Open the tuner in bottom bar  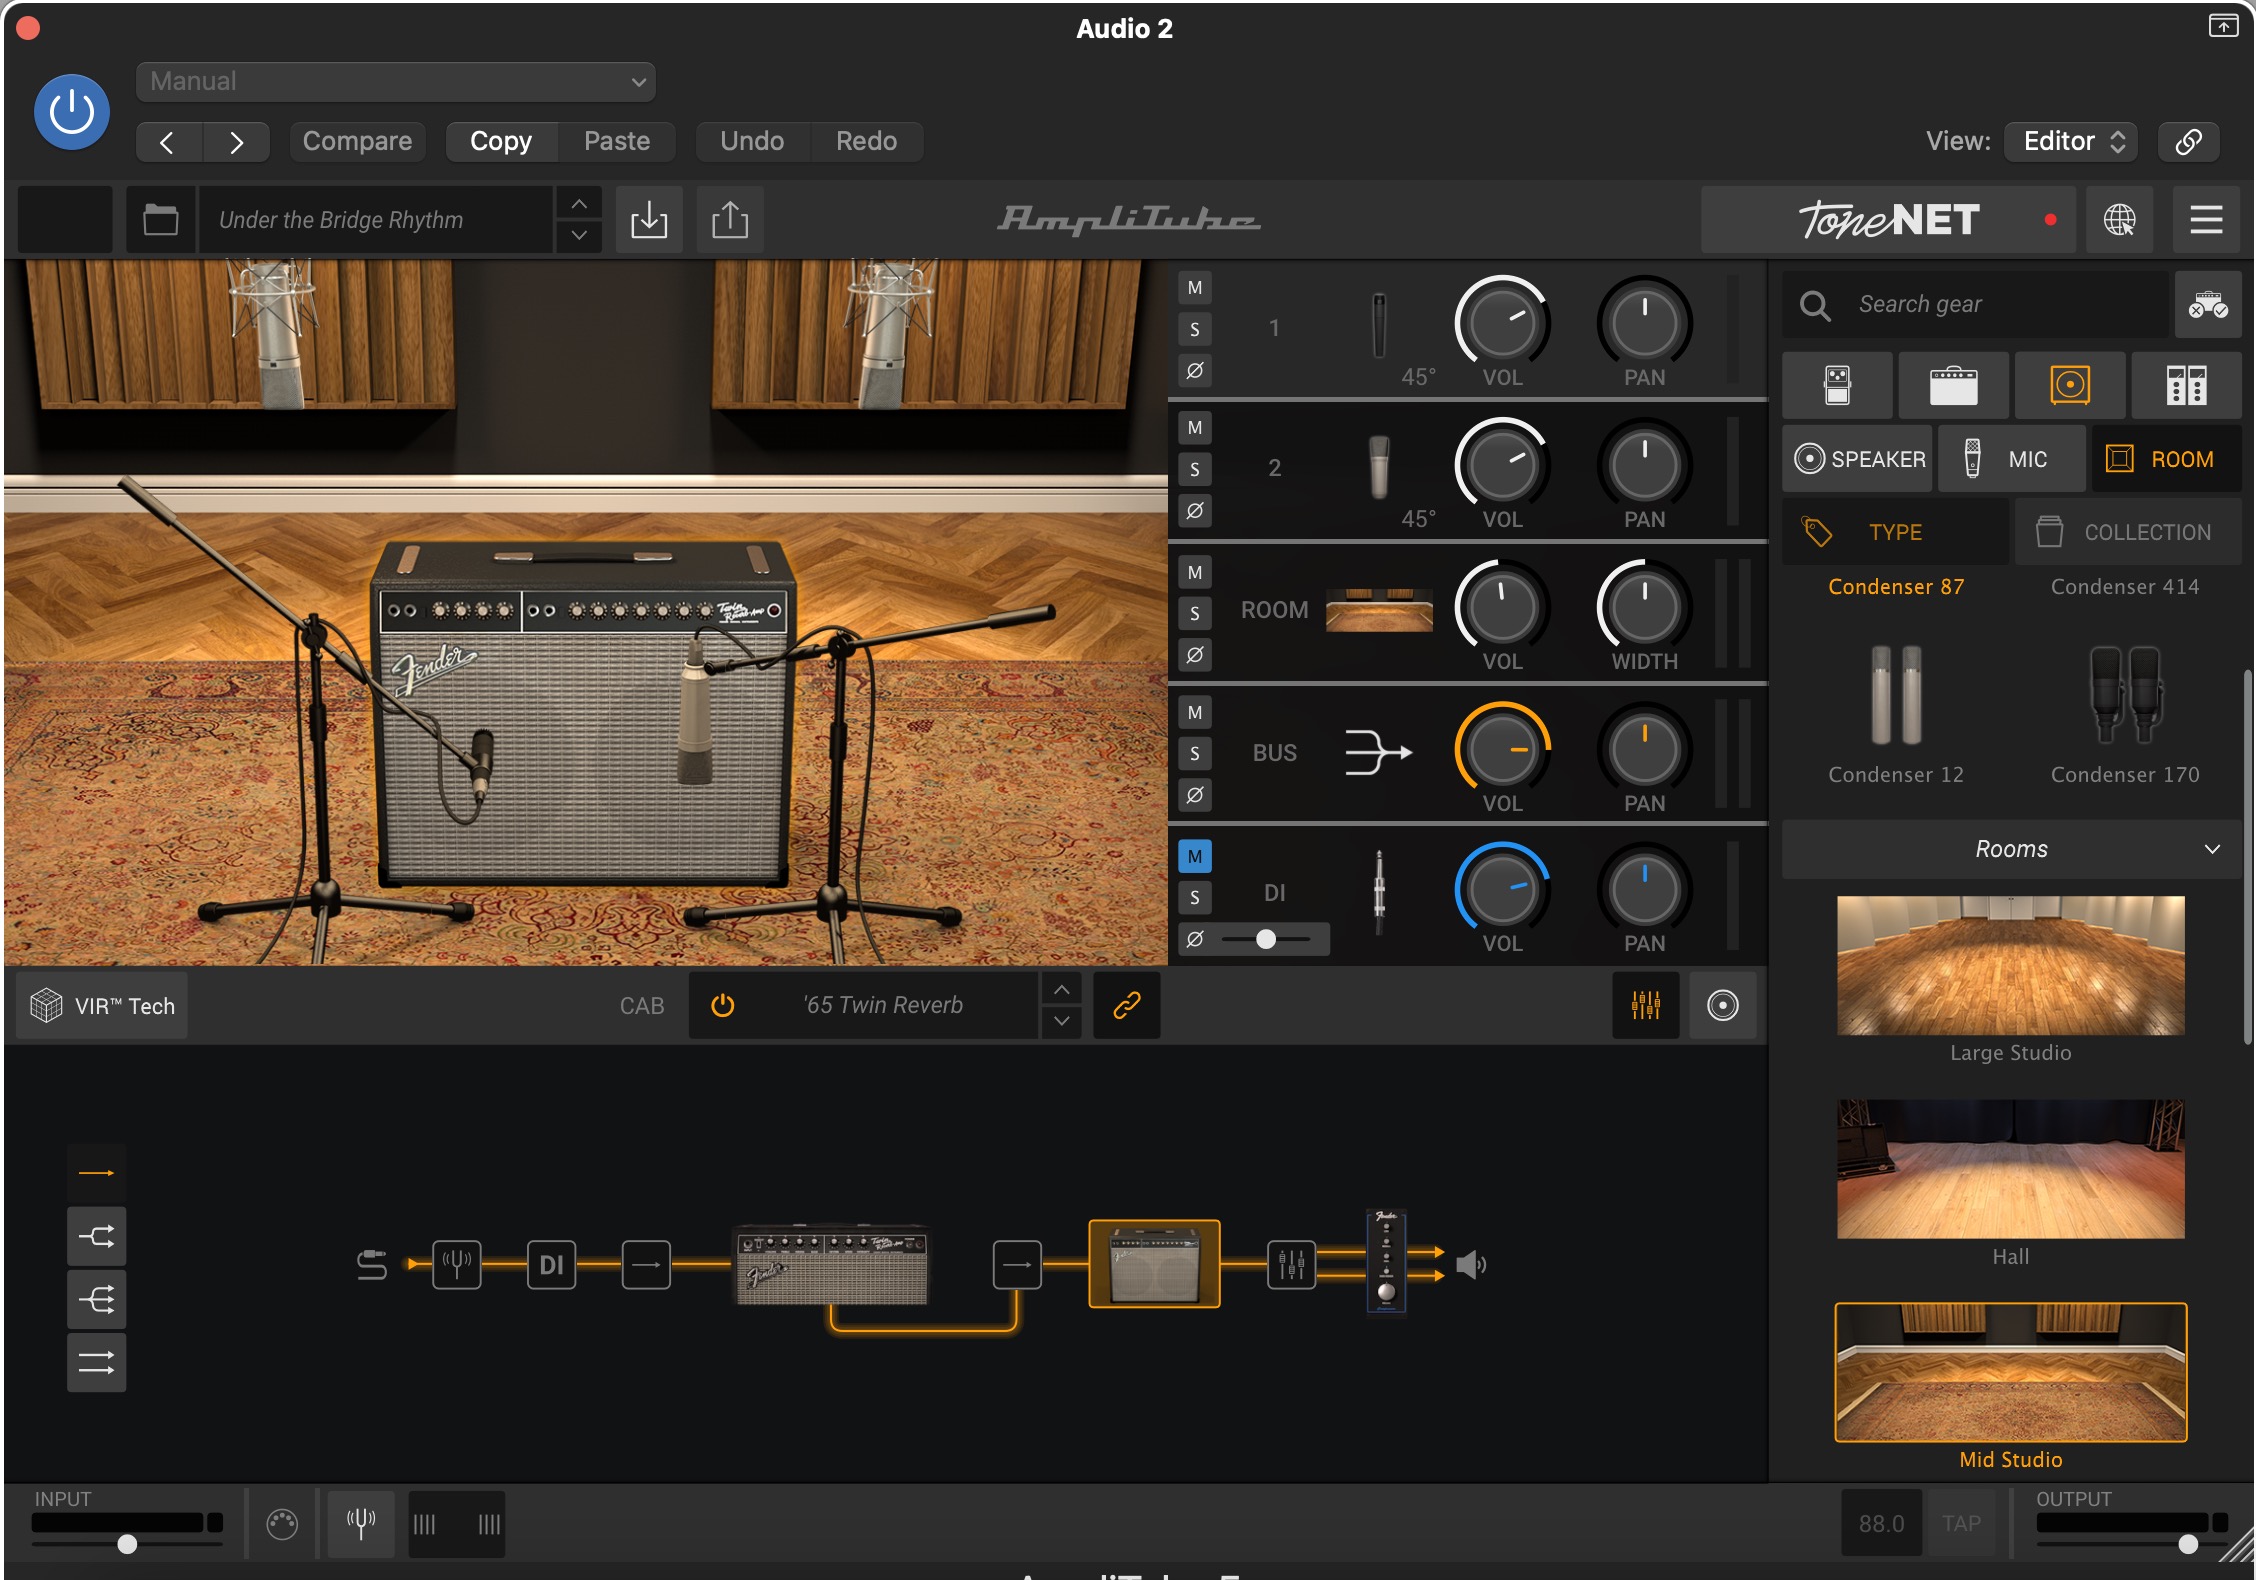point(361,1523)
